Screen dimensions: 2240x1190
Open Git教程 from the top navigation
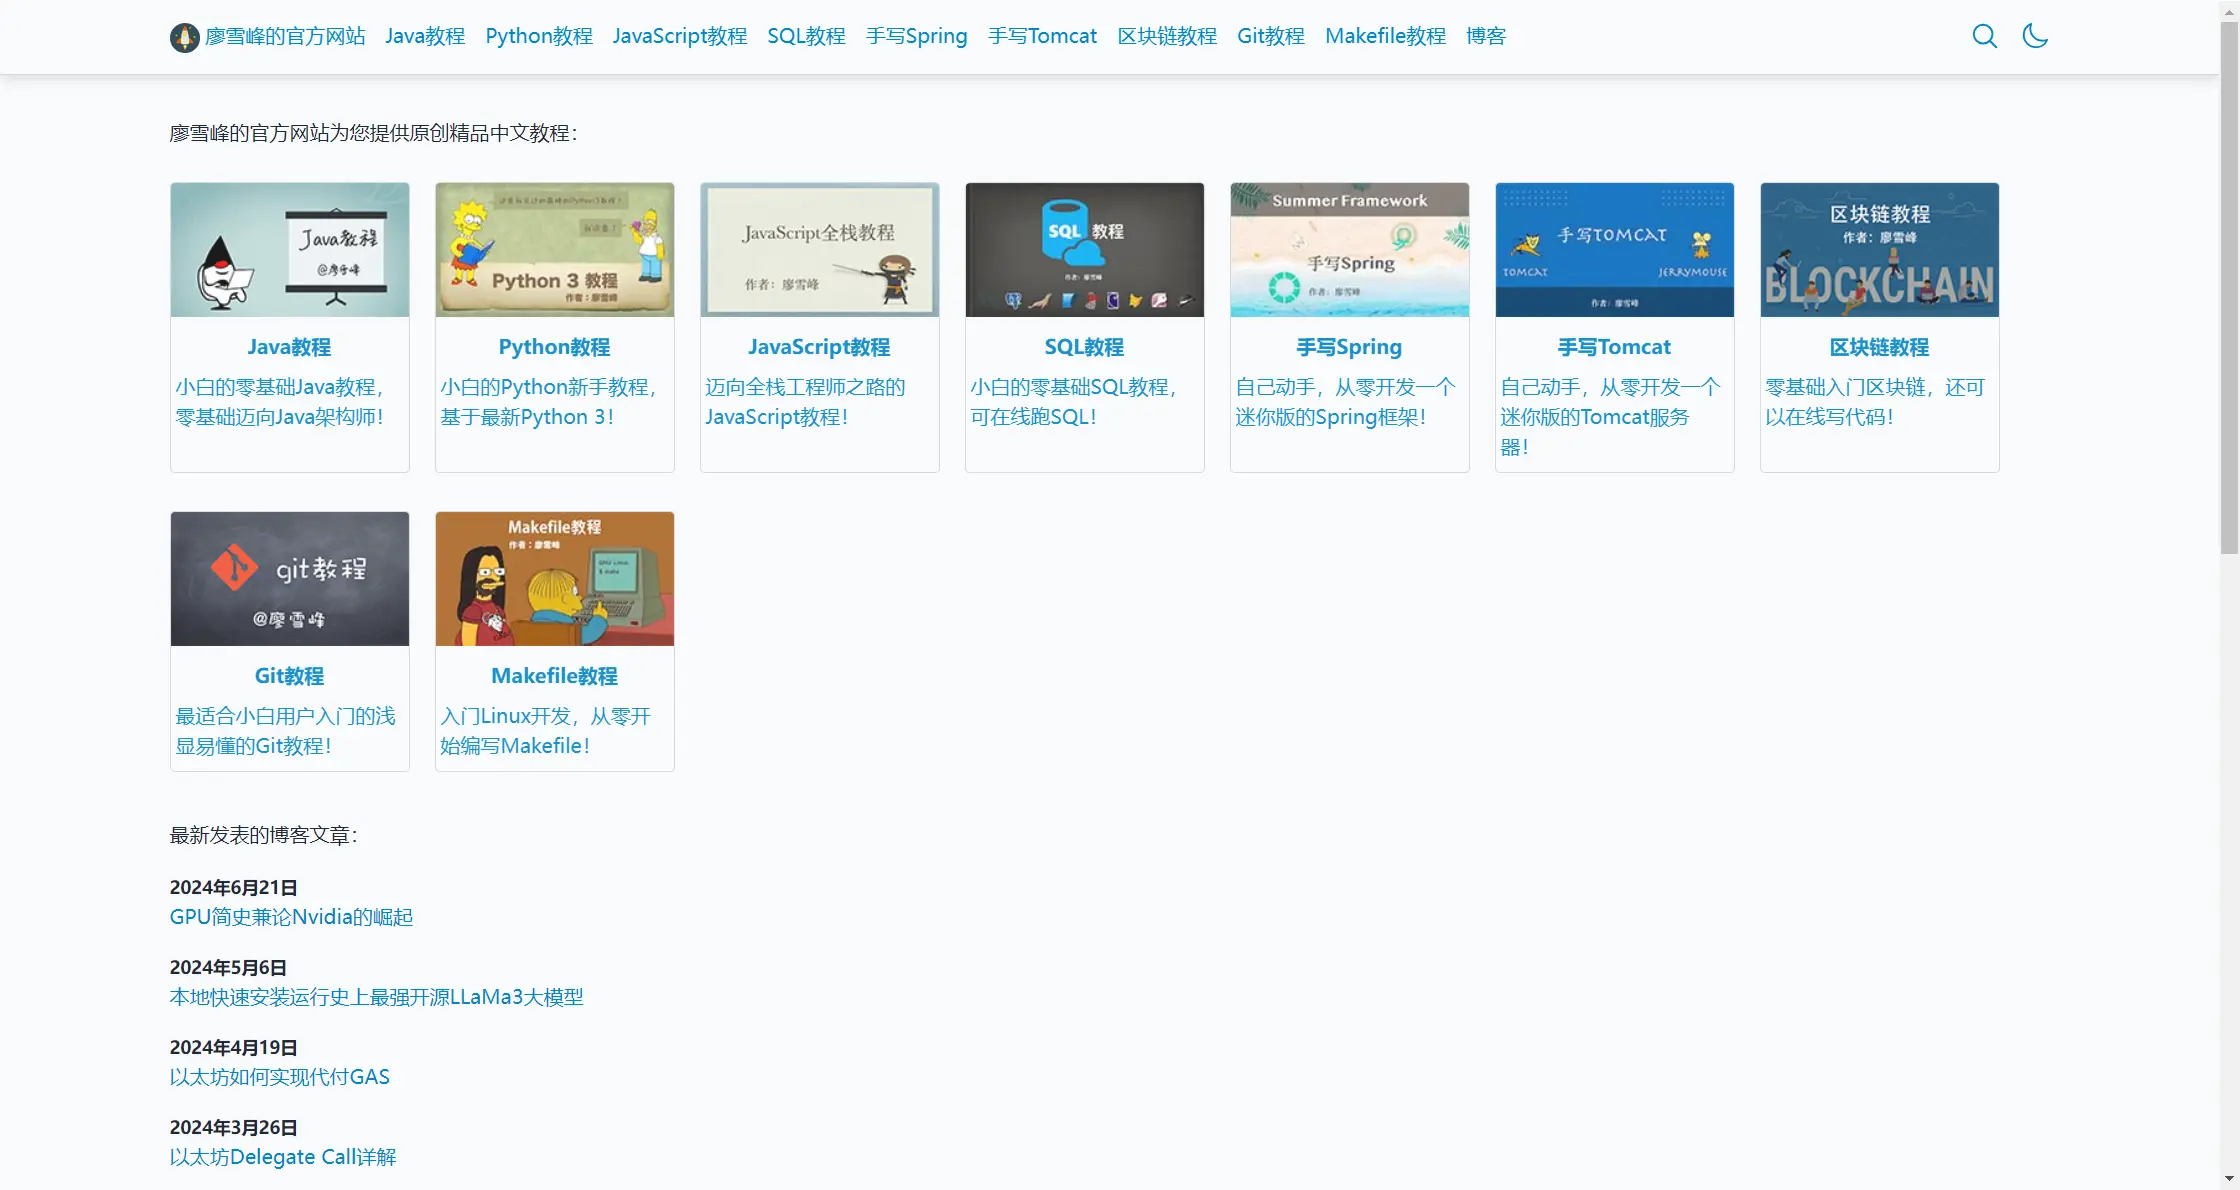[1270, 36]
